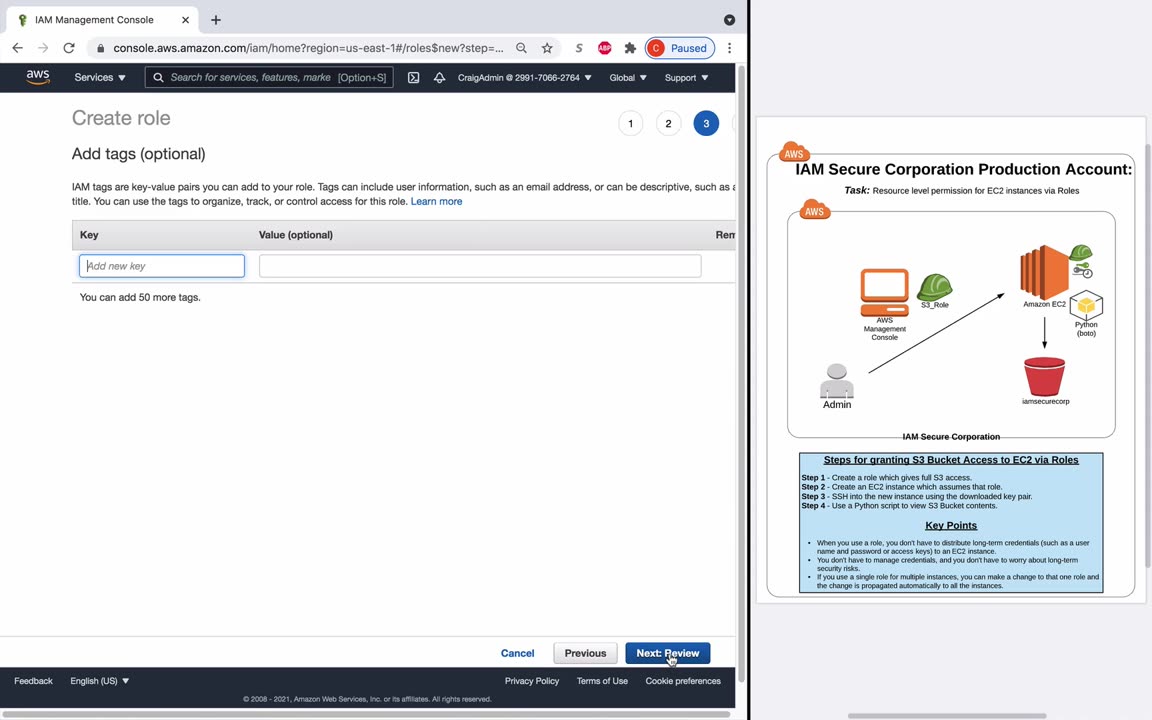Go to step 2 indicator

[x=668, y=123]
